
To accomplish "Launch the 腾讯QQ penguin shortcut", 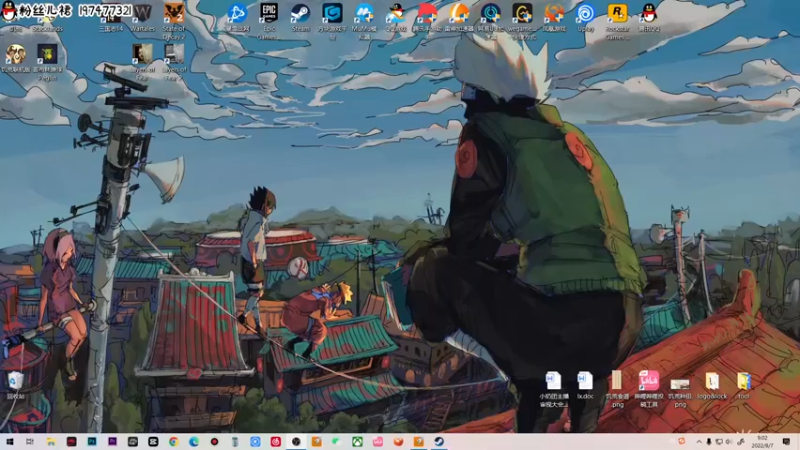I will pos(649,17).
